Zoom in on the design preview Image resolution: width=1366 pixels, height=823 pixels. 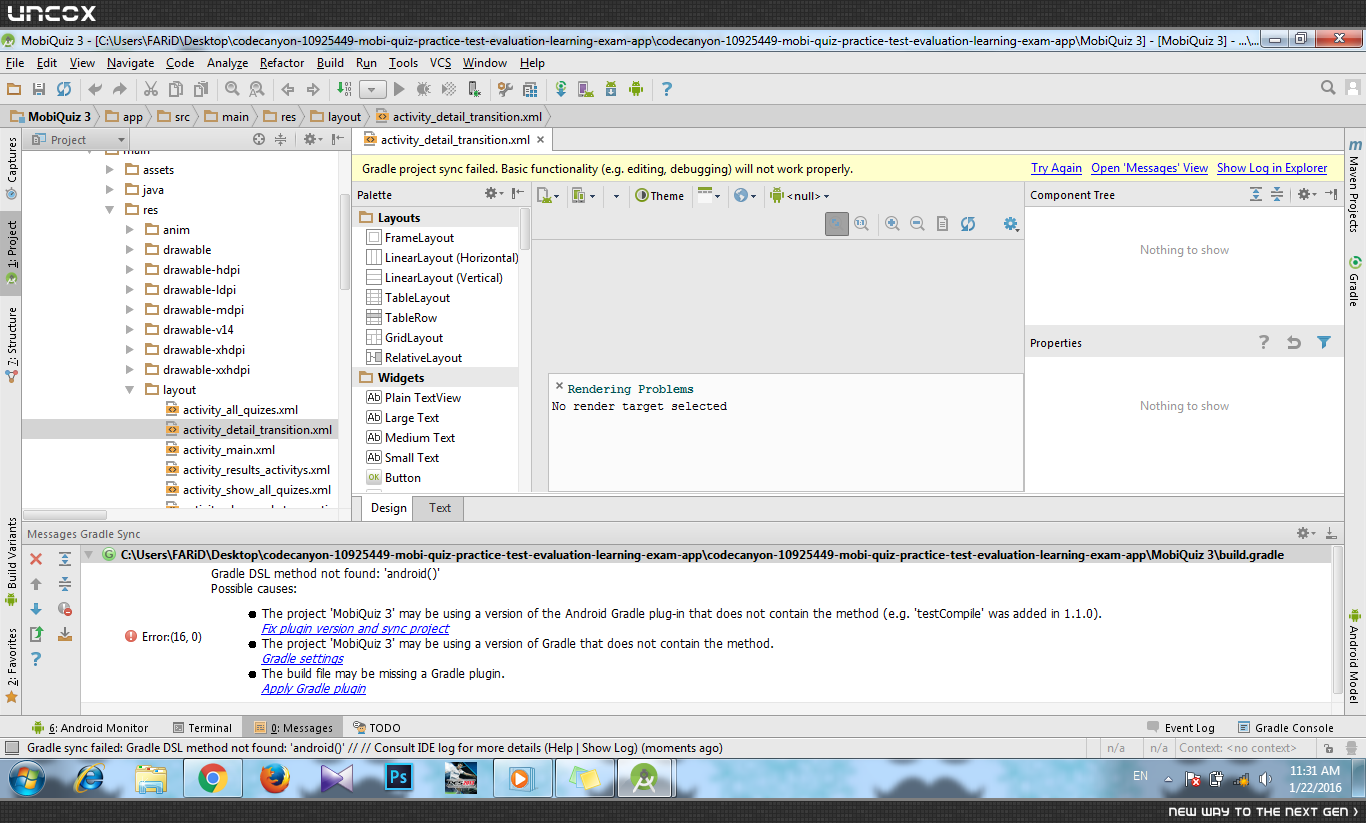tap(892, 224)
